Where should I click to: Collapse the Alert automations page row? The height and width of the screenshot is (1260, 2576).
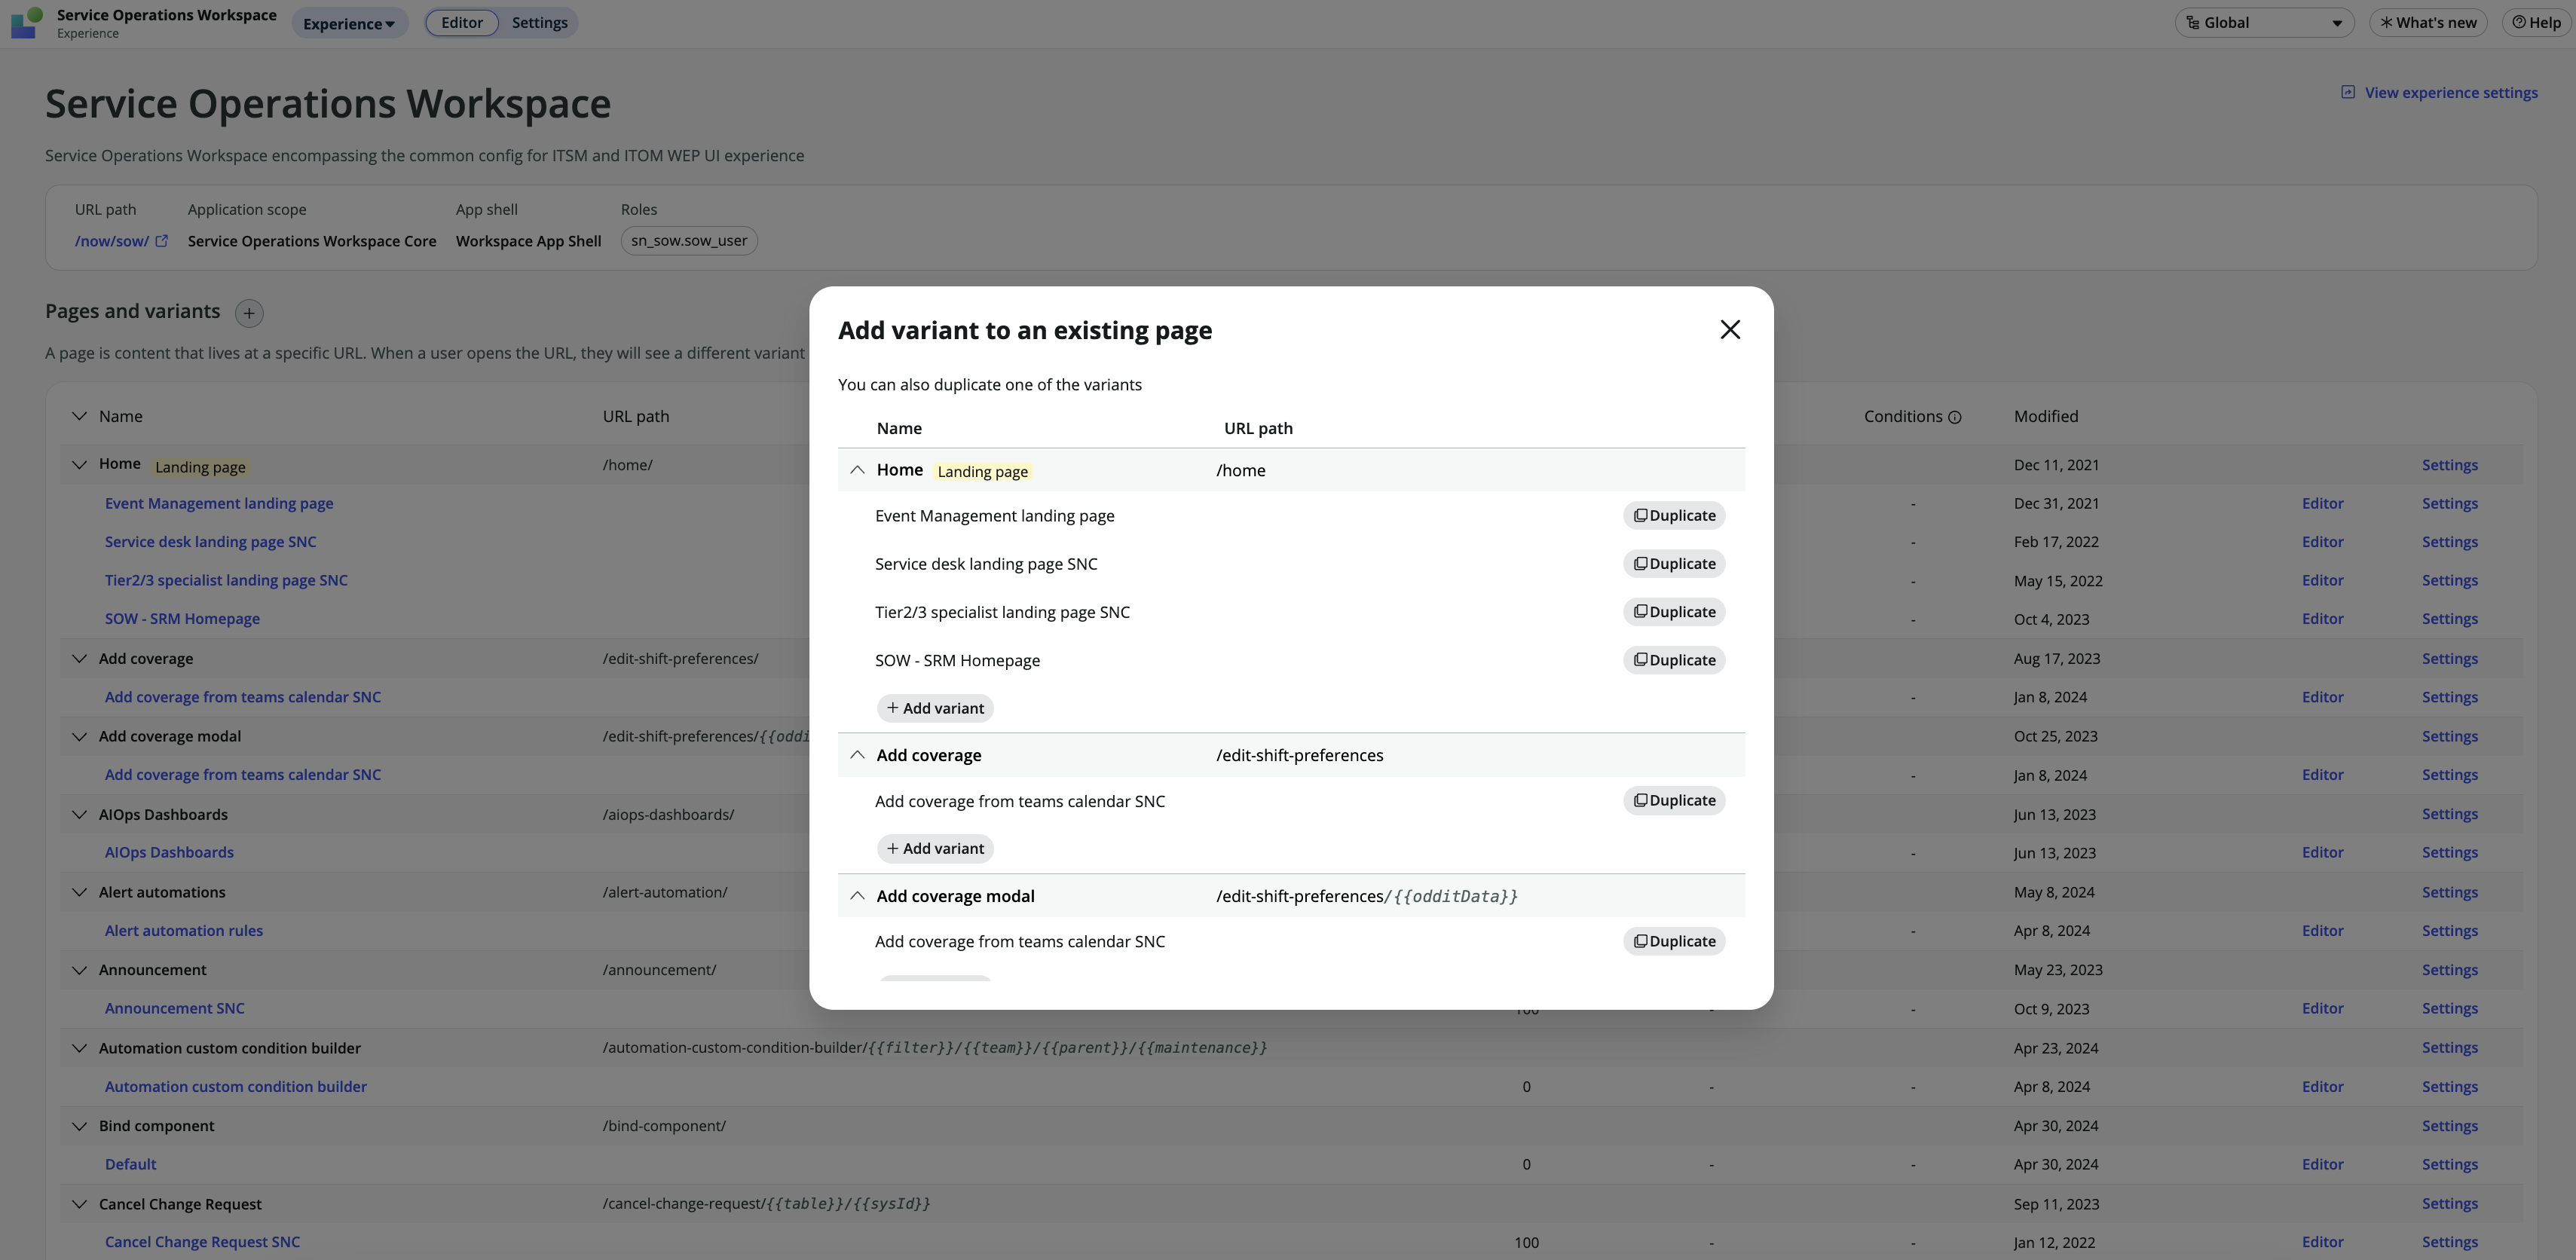[x=79, y=892]
